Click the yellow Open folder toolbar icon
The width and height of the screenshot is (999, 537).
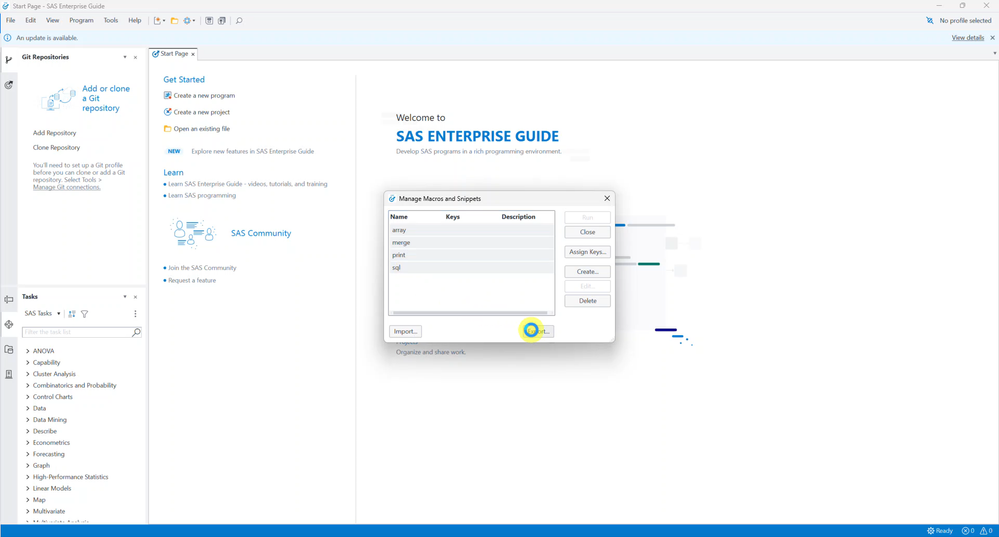[x=174, y=20]
